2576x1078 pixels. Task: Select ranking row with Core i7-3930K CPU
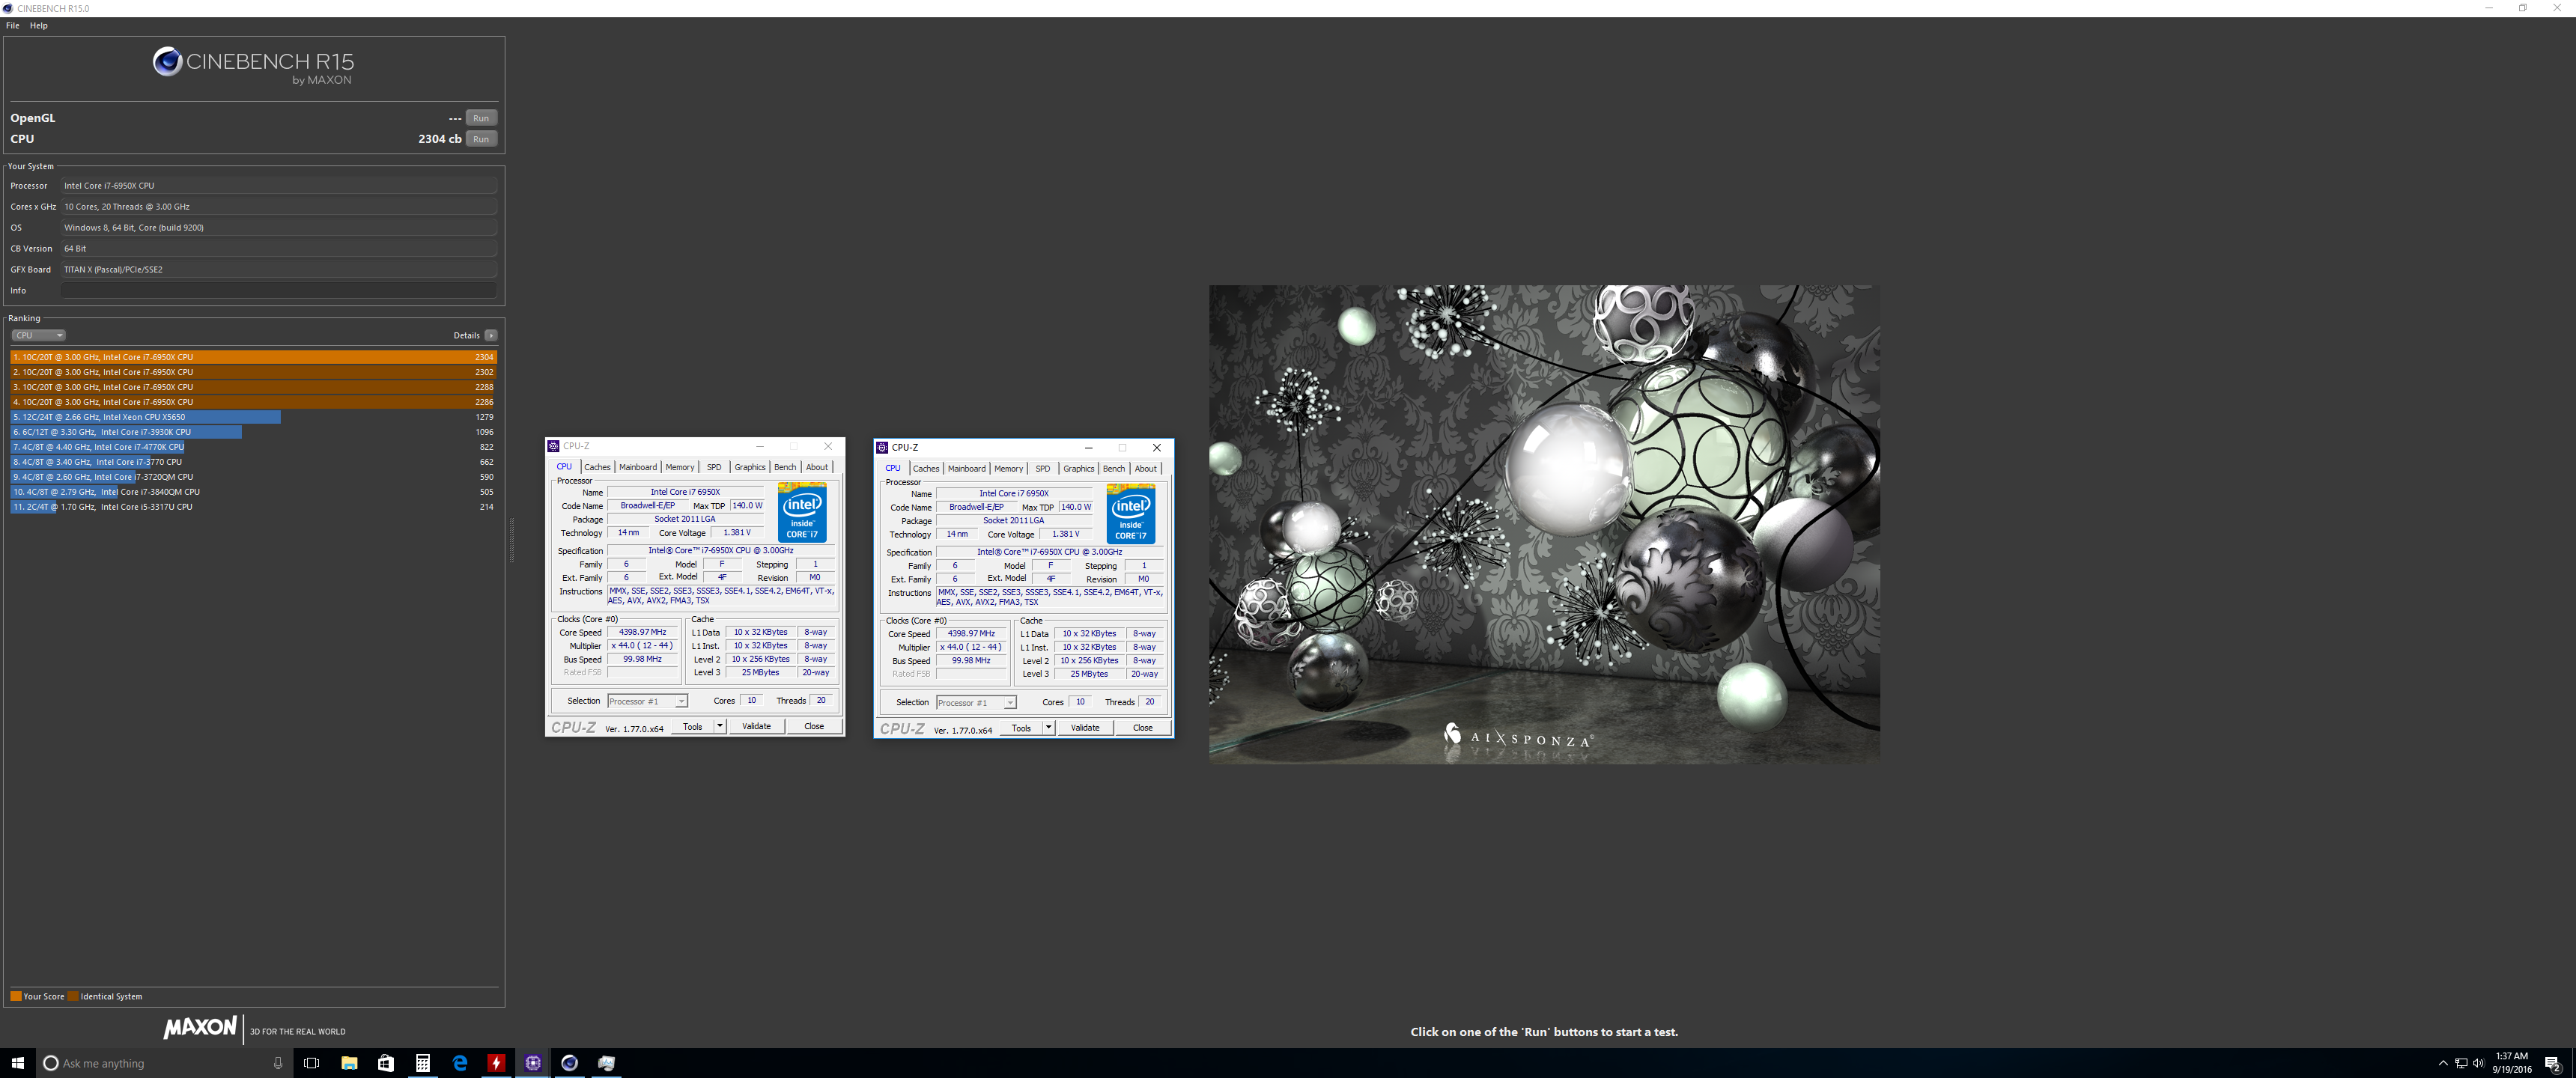click(254, 432)
